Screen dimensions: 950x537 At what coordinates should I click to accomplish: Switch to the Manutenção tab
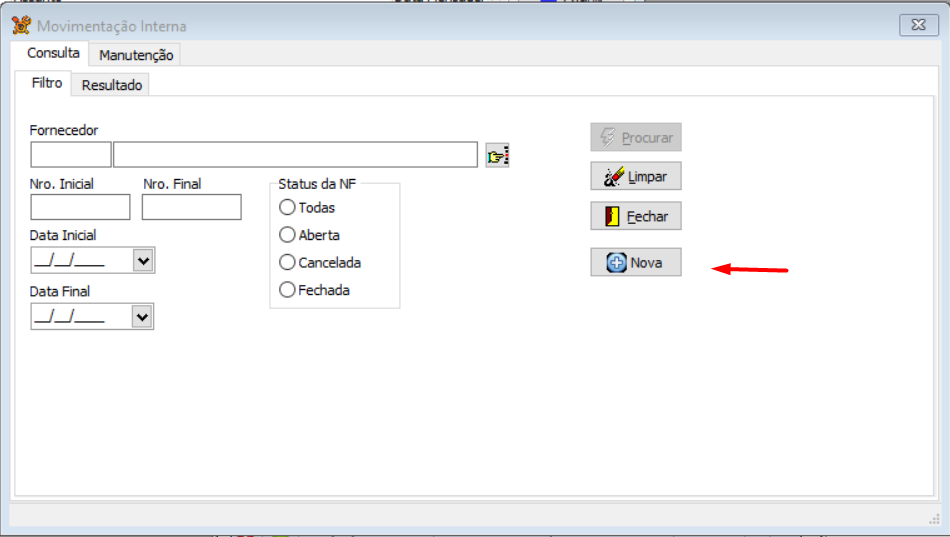tap(136, 55)
